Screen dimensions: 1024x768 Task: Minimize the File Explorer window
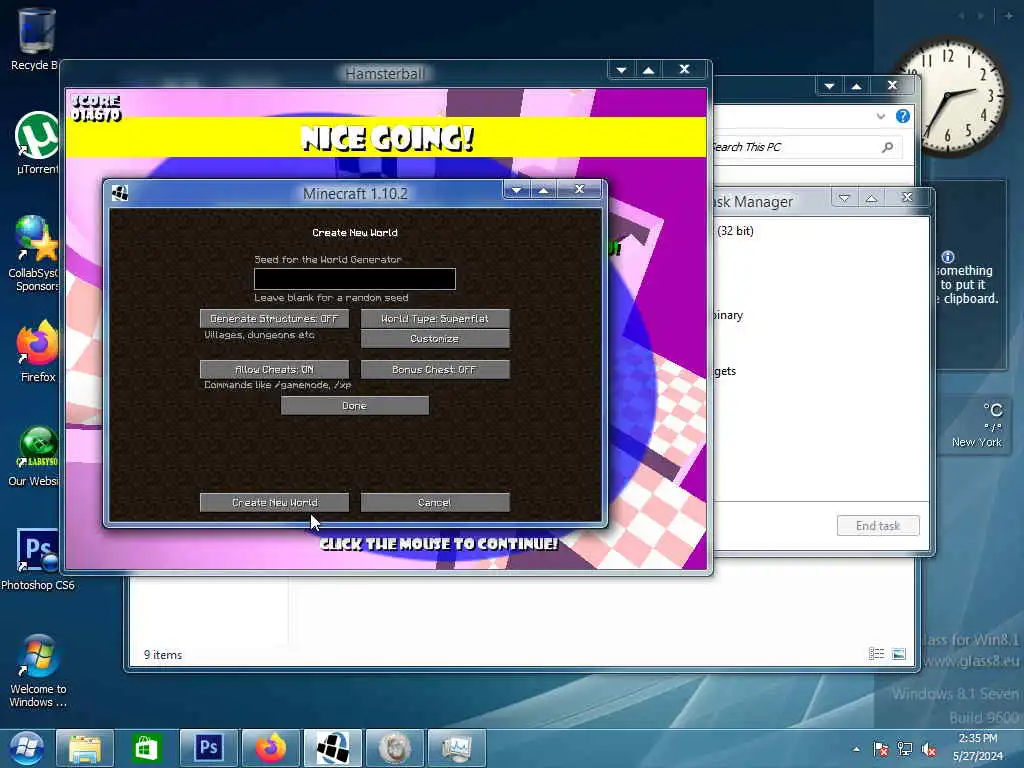[829, 86]
